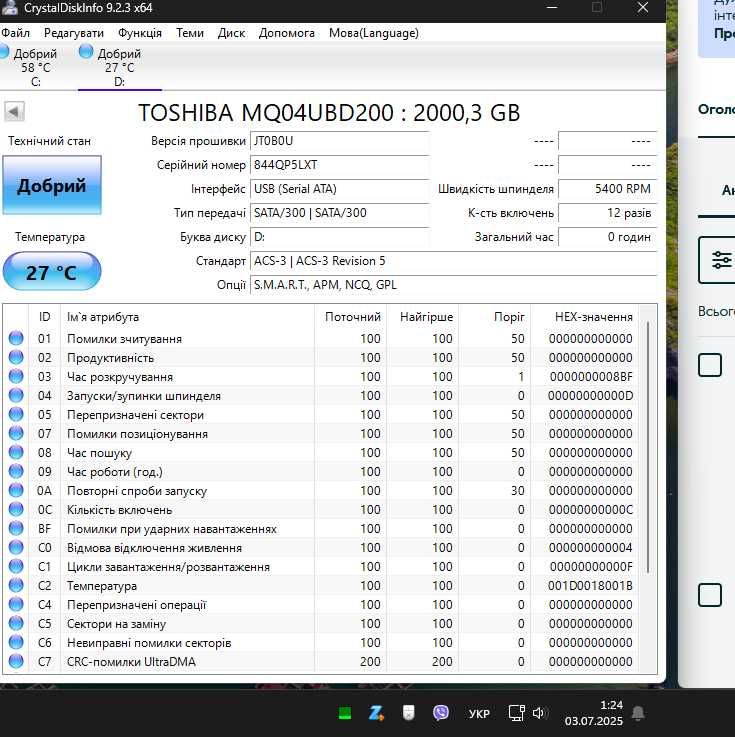
Task: Click the transfer mode field SATA/300
Action: [339, 213]
